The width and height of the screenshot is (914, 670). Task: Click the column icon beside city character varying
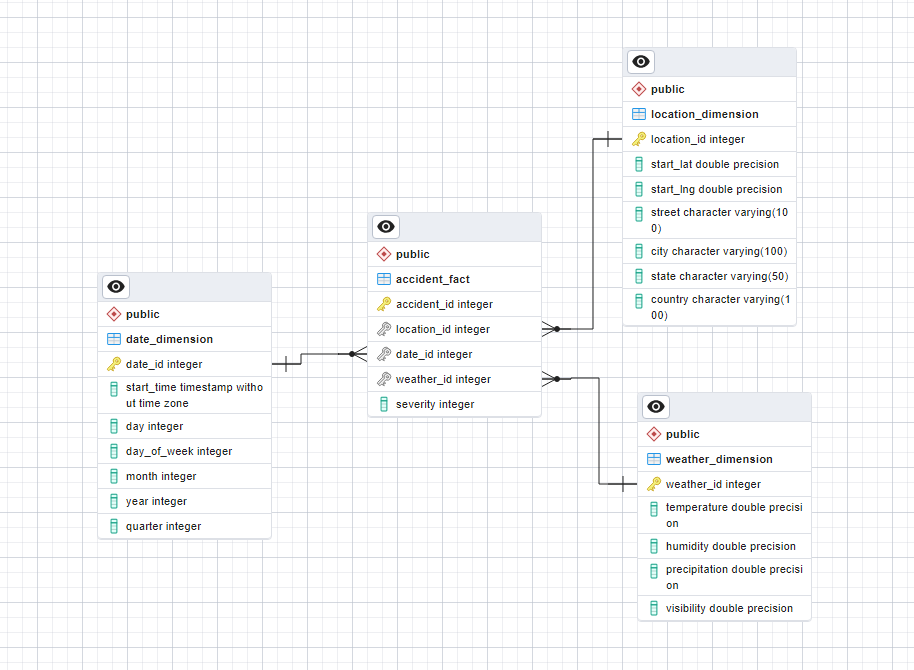[x=639, y=252]
